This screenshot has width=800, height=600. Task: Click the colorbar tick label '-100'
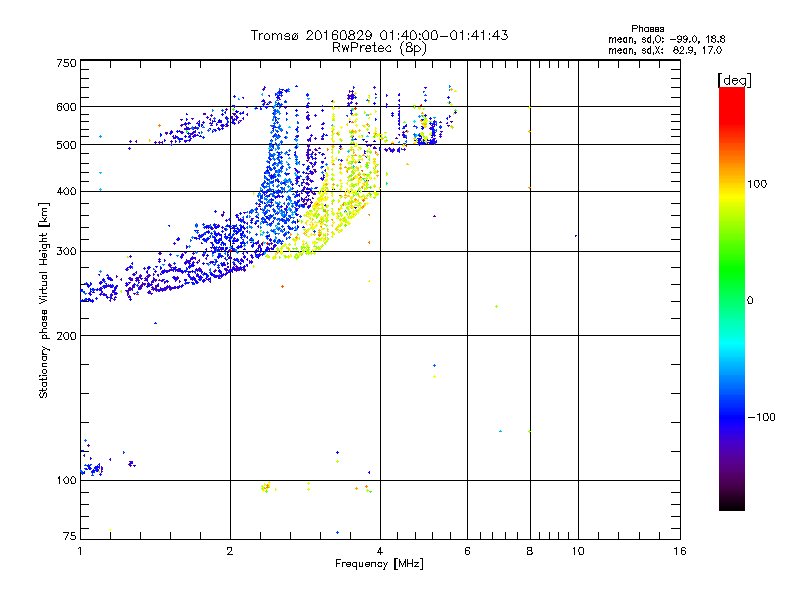point(762,417)
